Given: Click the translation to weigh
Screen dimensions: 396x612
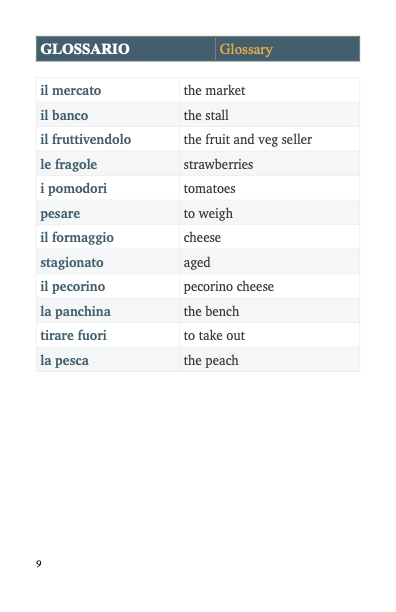Looking at the screenshot, I should tap(208, 214).
